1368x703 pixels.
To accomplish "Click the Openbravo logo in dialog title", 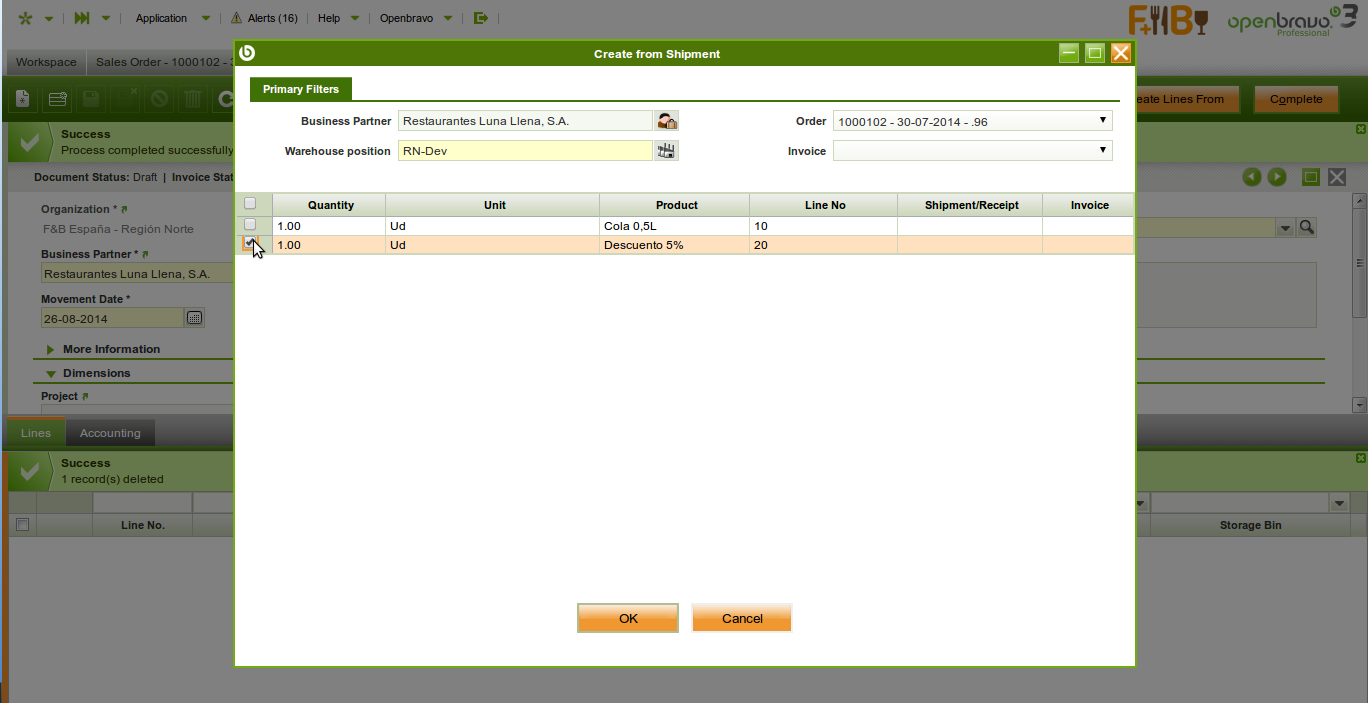I will click(x=248, y=53).
